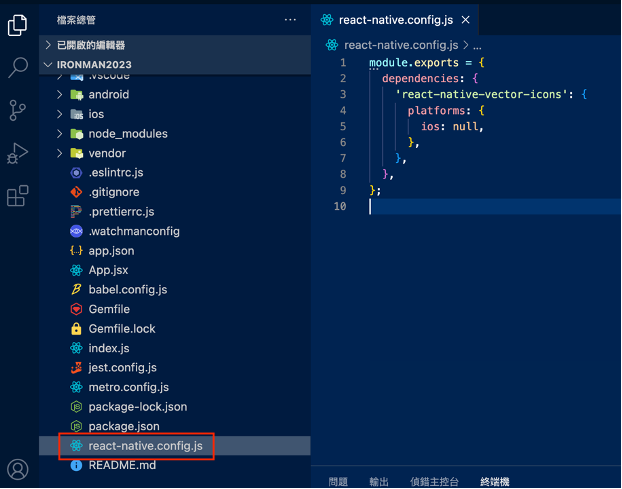Click the breadcrumb ellipsis symbol segment
This screenshot has width=622, height=489.
click(x=477, y=46)
